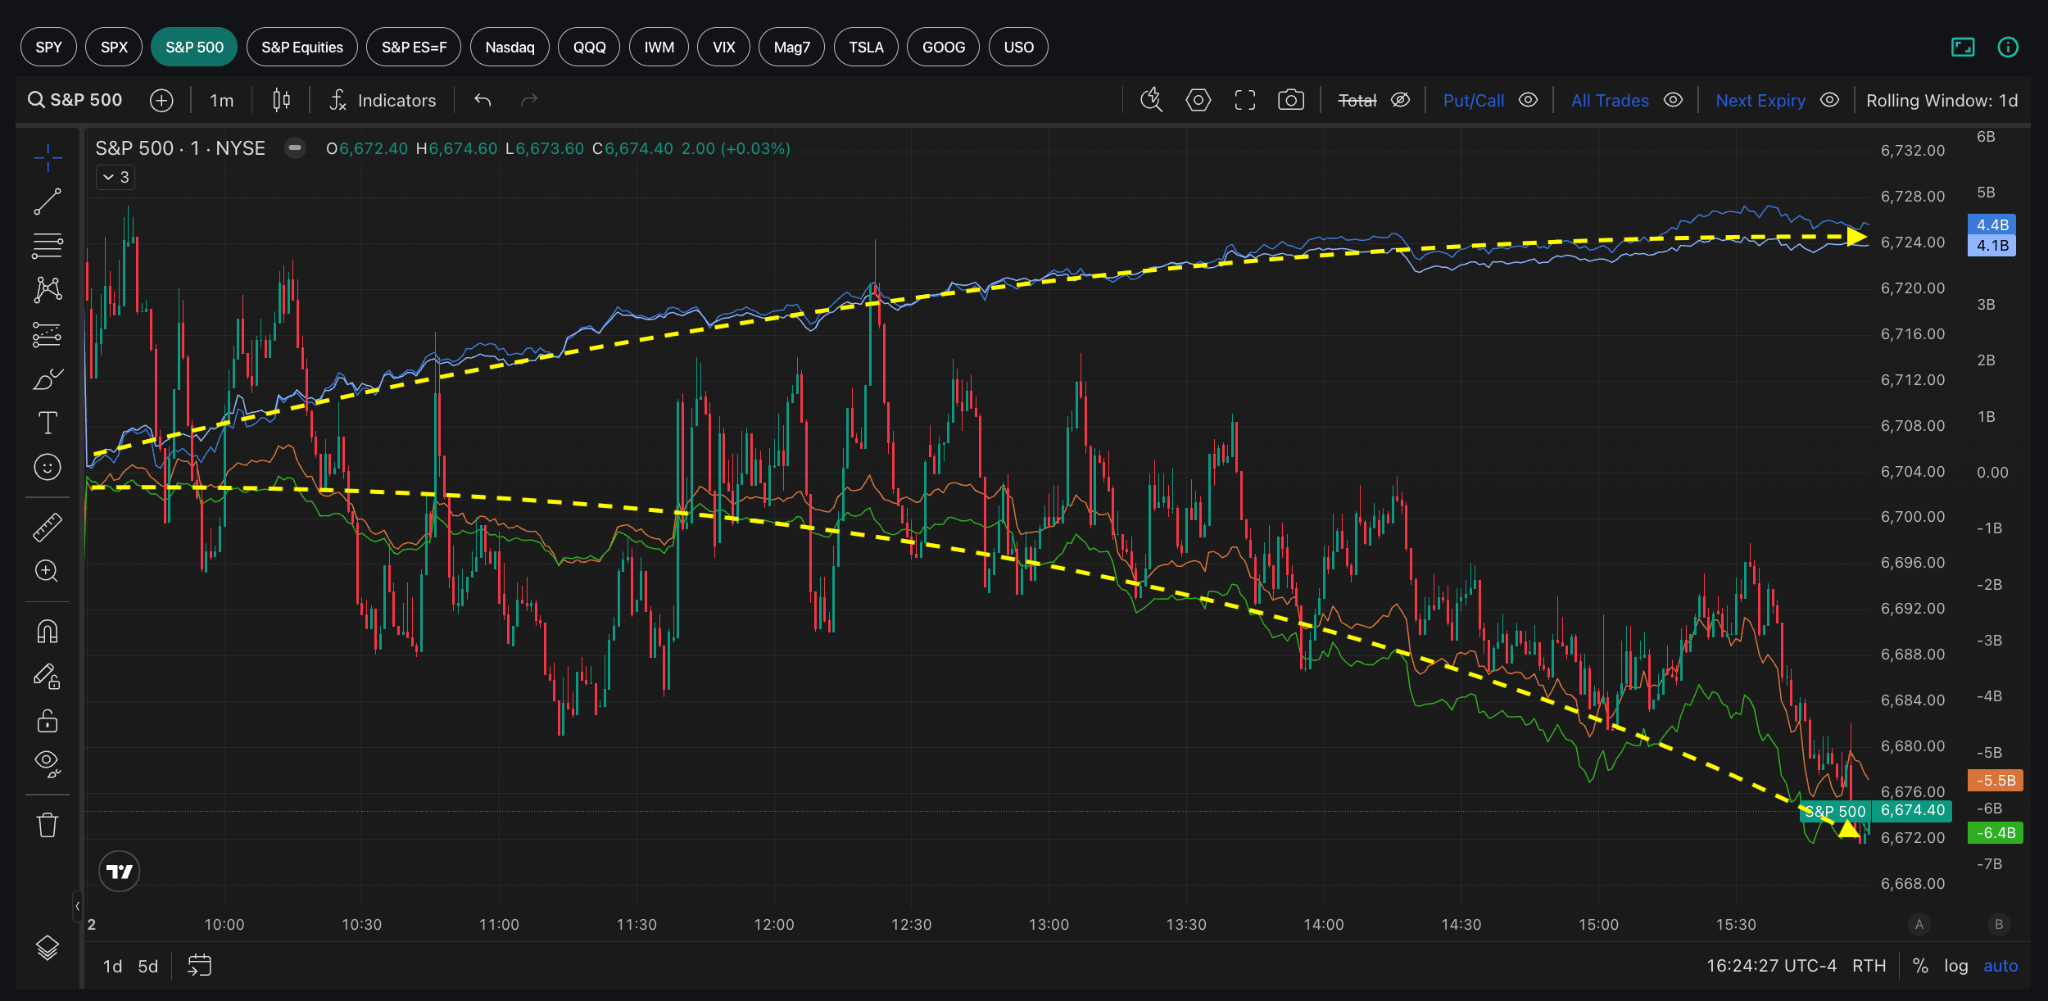Viewport: 2048px width, 1001px height.
Task: Click the trash remove drawings icon
Action: [x=47, y=825]
